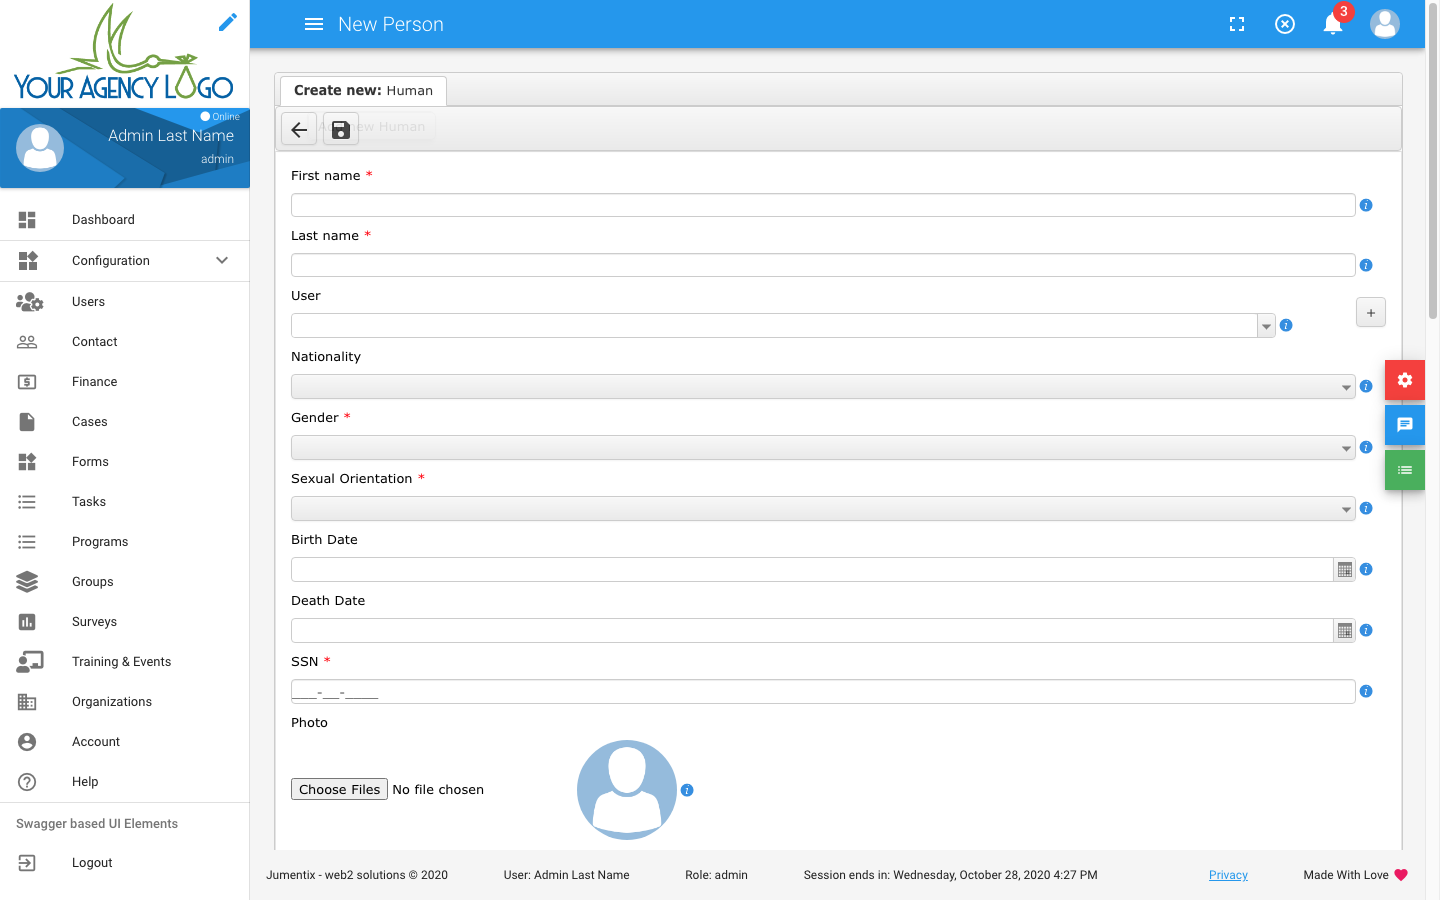Open Groups in sidebar

point(125,582)
